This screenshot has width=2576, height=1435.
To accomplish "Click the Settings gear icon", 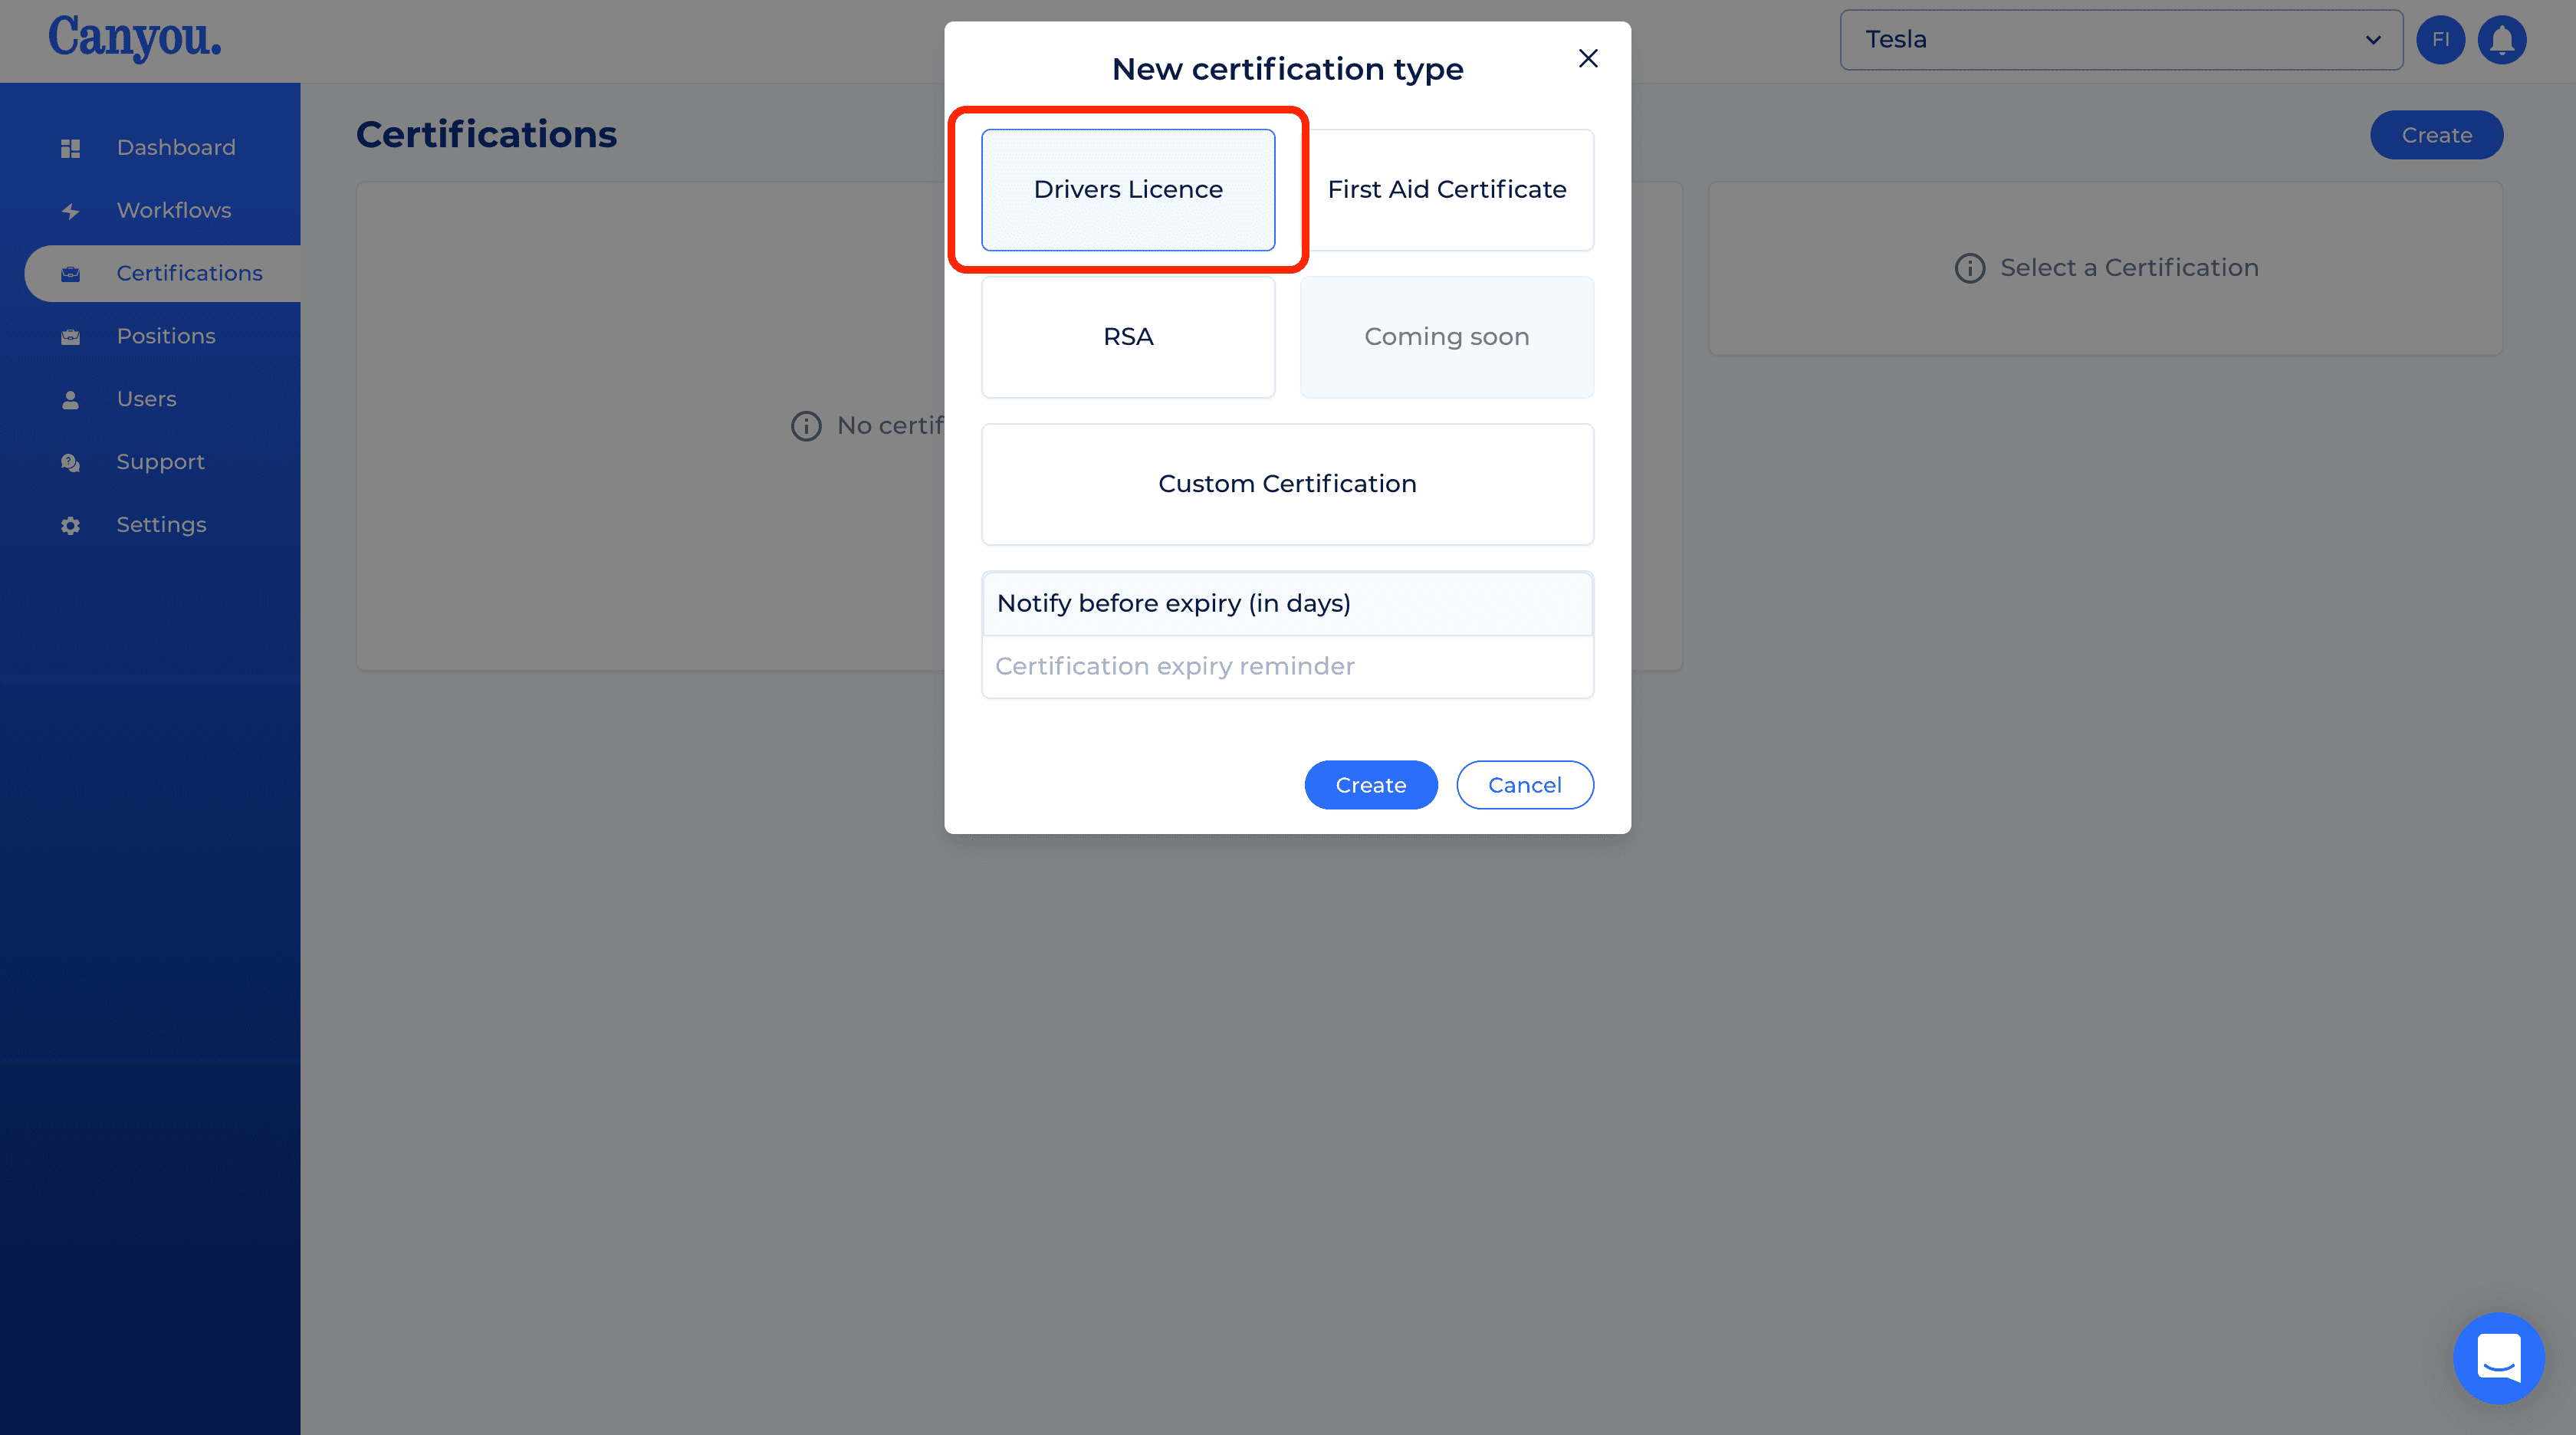I will click(70, 526).
